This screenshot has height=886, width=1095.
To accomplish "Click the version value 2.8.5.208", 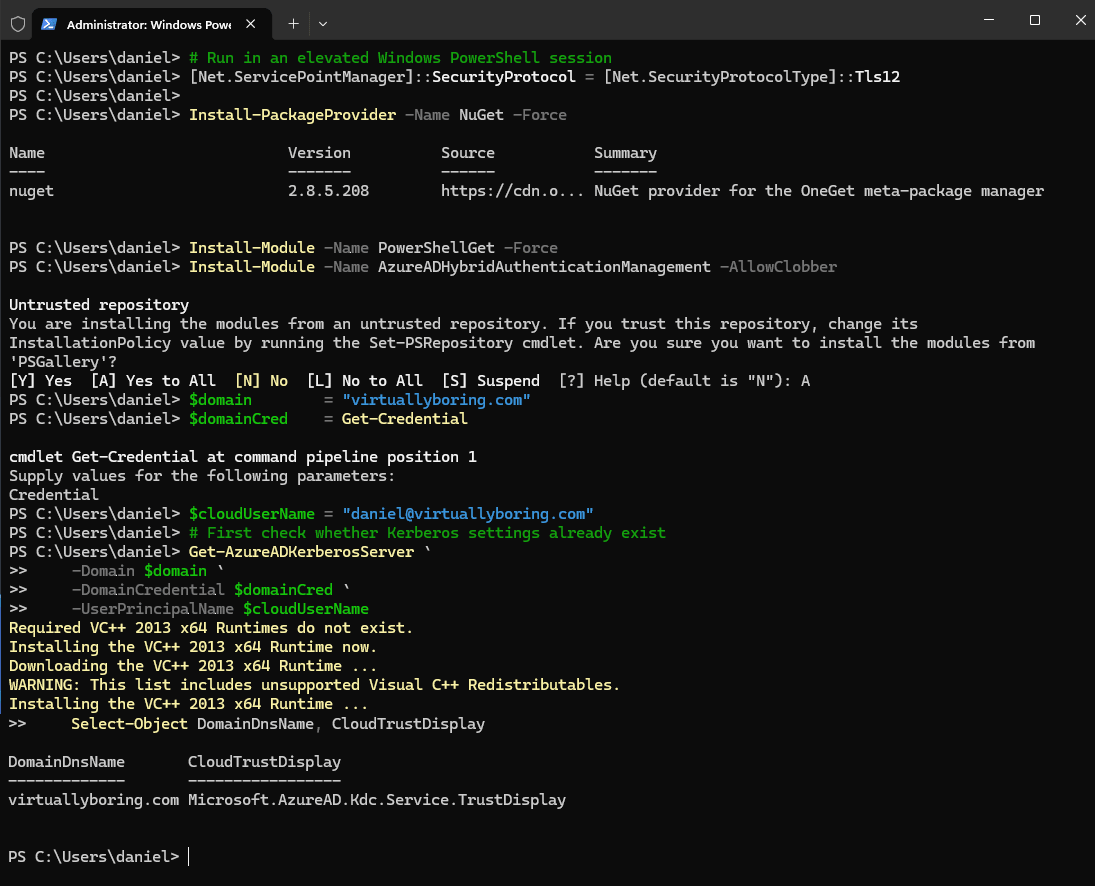I will pos(328,191).
